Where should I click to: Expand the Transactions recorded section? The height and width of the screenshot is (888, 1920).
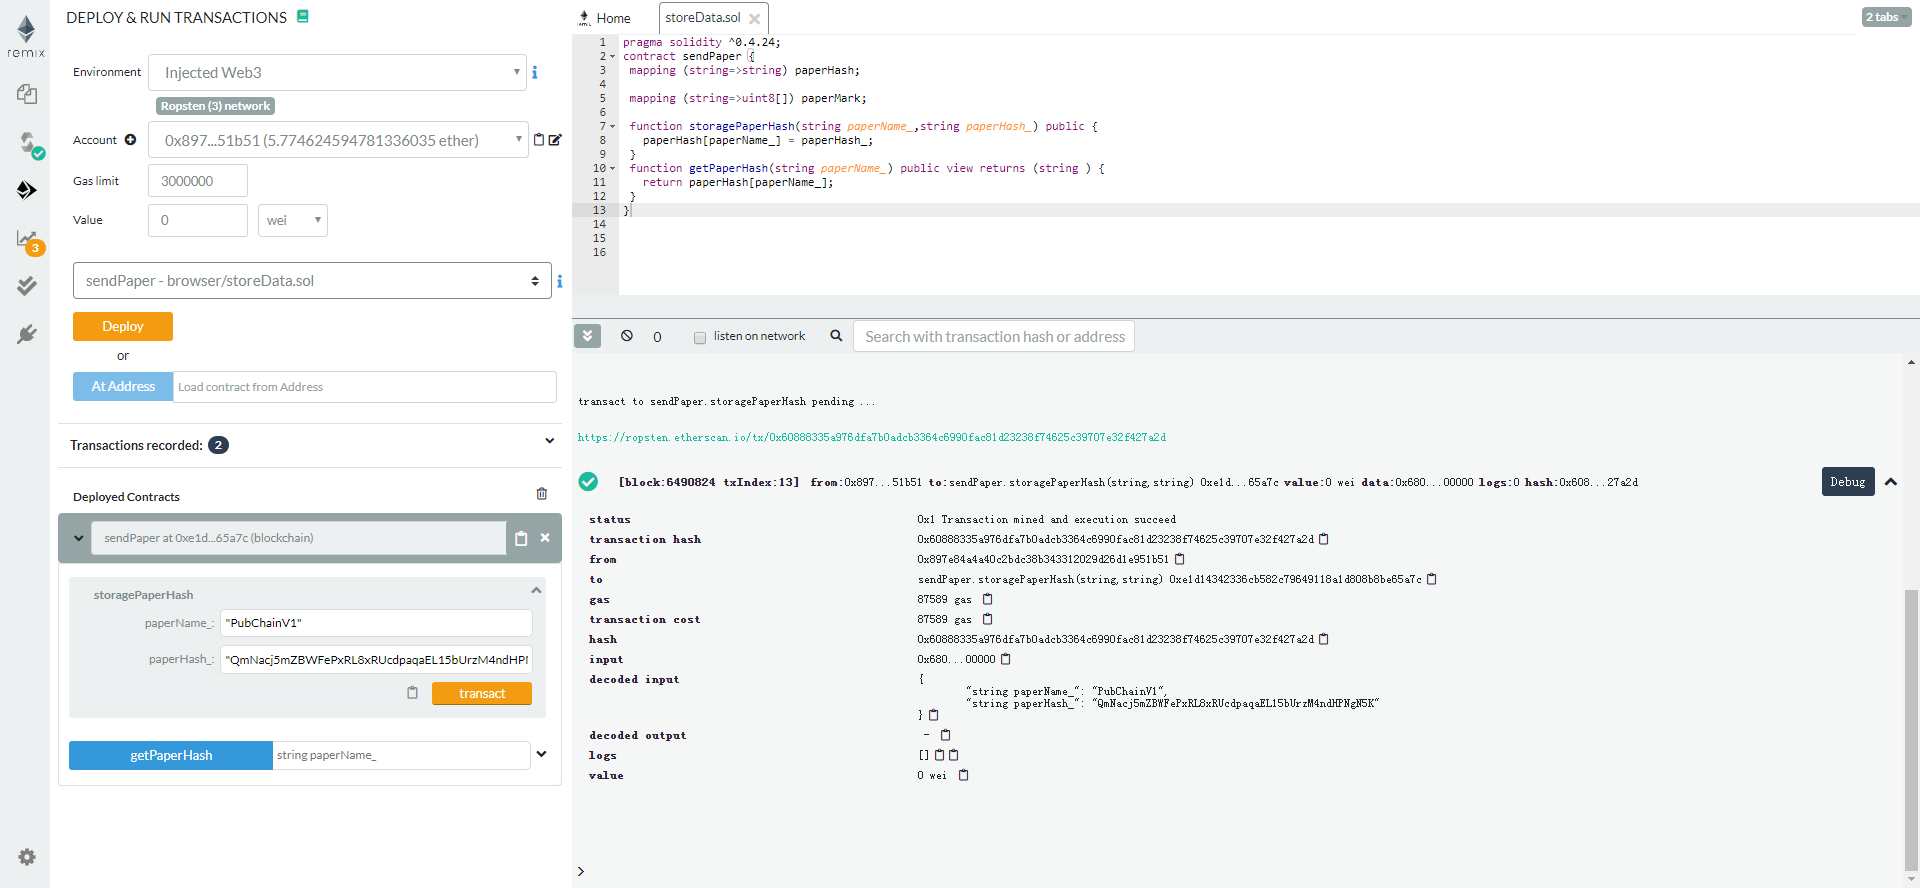click(549, 441)
